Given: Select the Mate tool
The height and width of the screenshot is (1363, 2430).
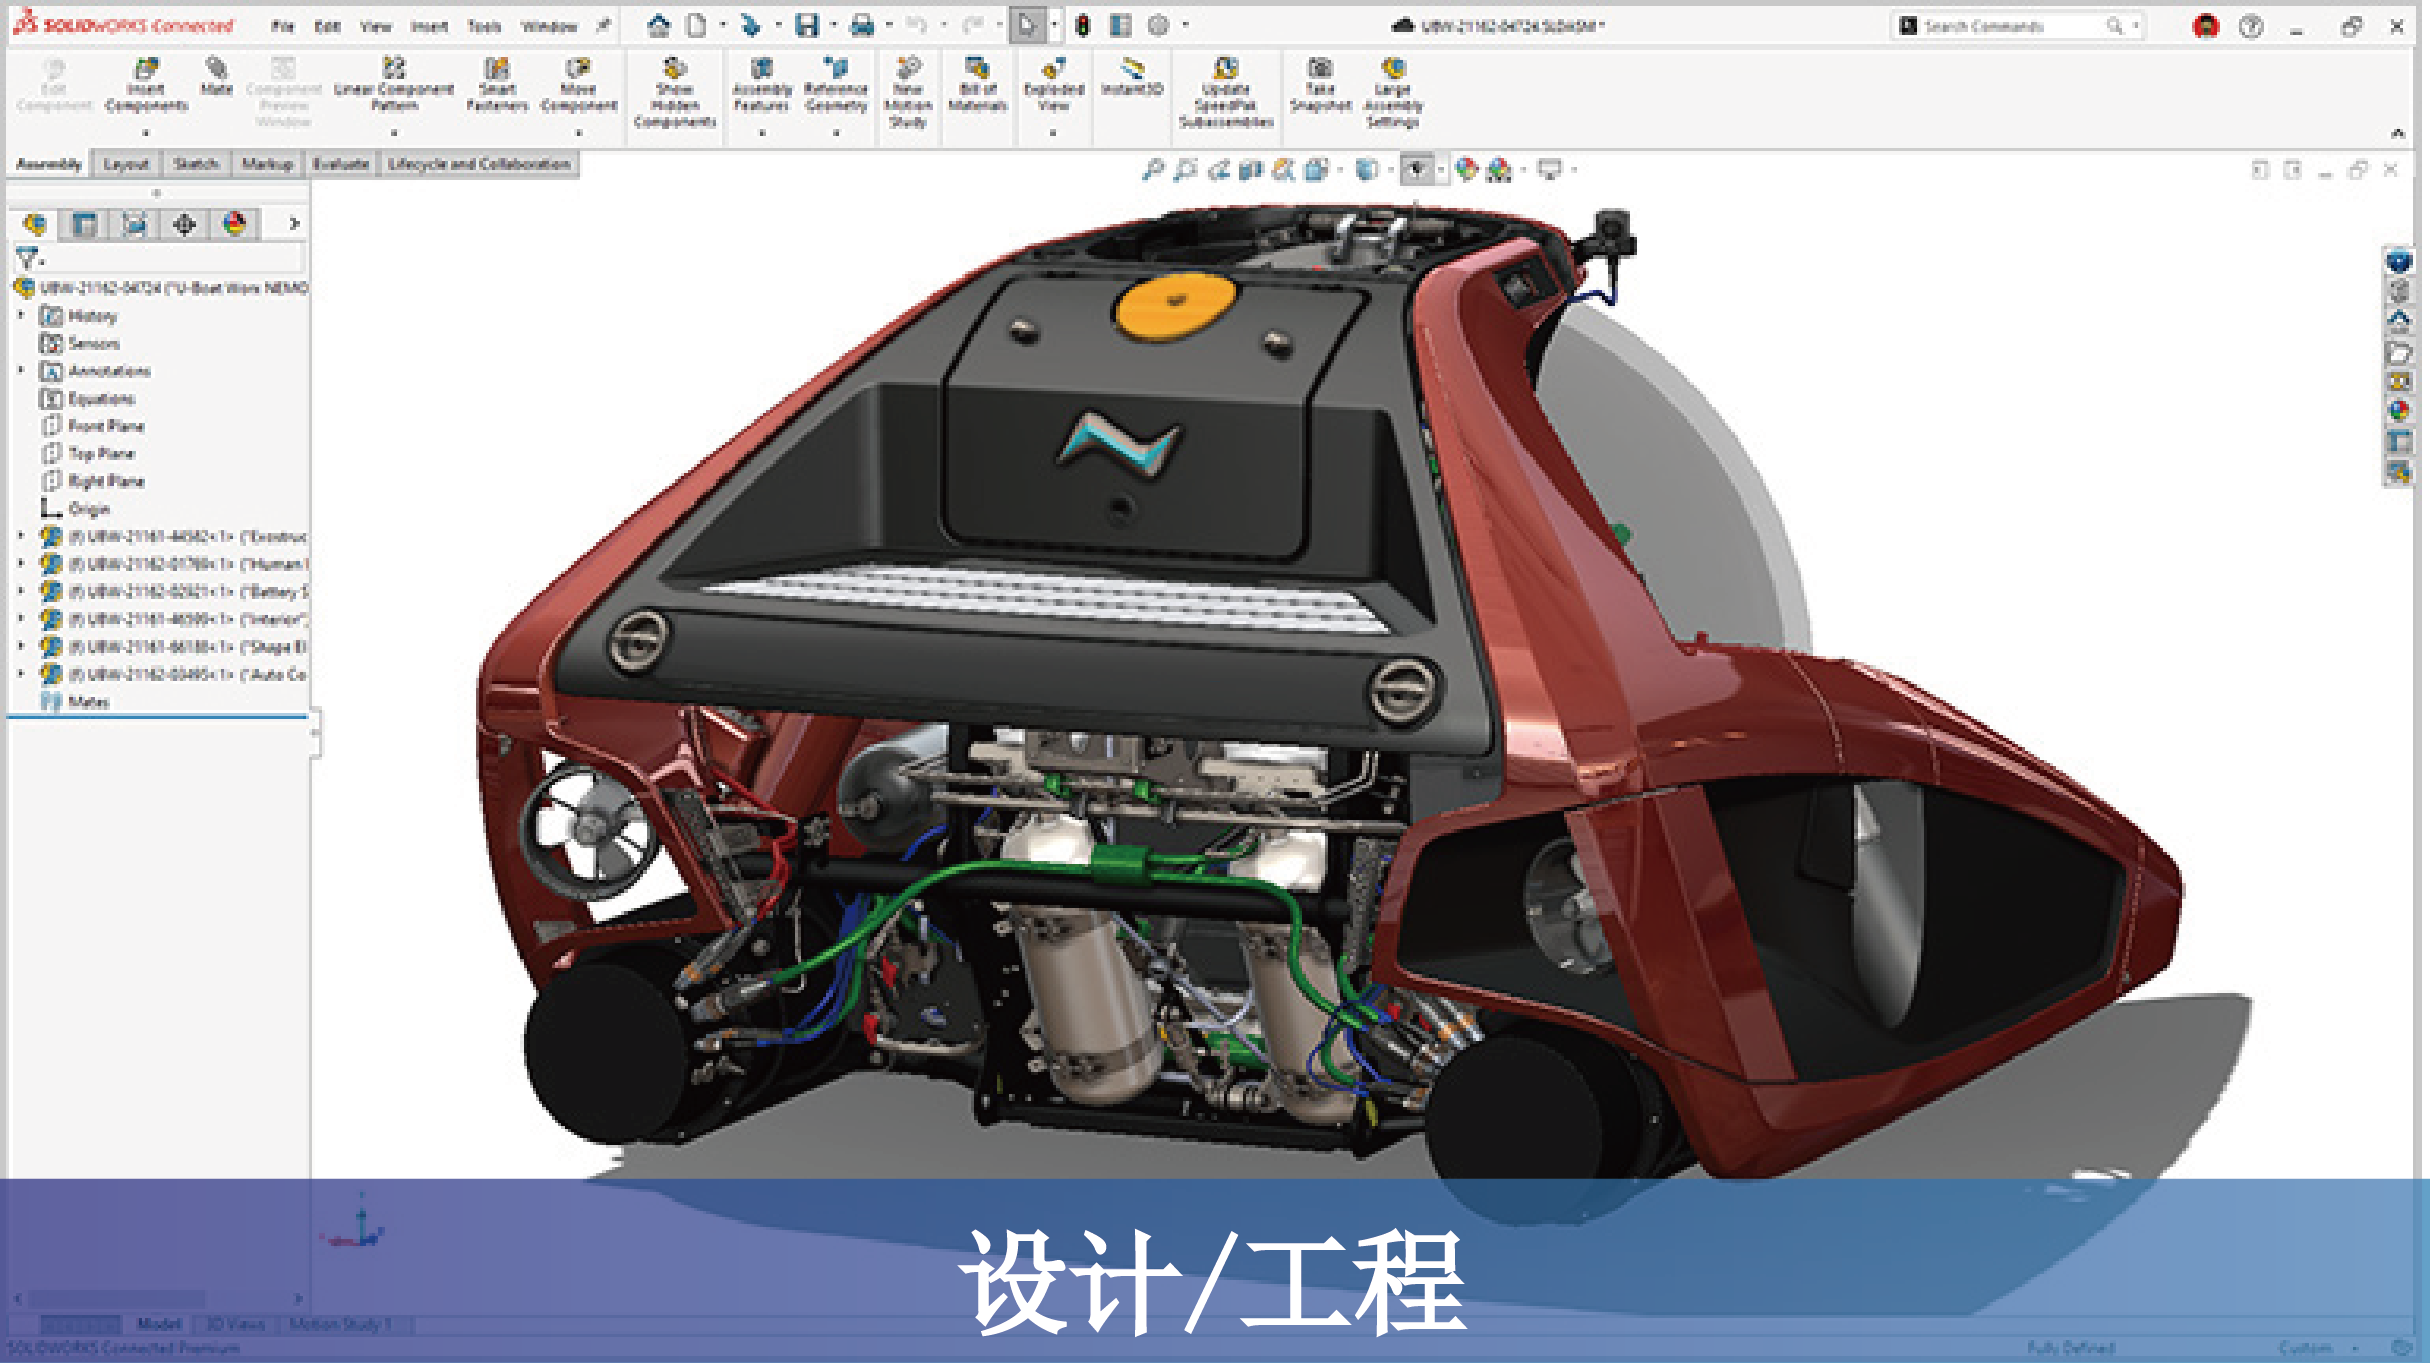Looking at the screenshot, I should tap(216, 77).
